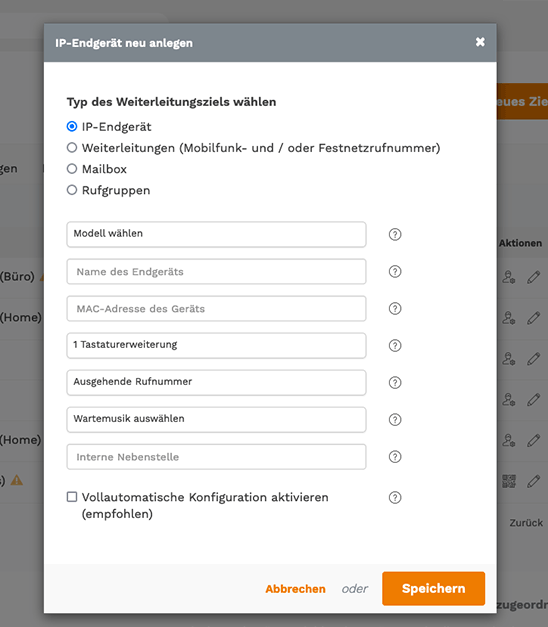Open help icon for Interne Nebenstelle

pyautogui.click(x=395, y=457)
